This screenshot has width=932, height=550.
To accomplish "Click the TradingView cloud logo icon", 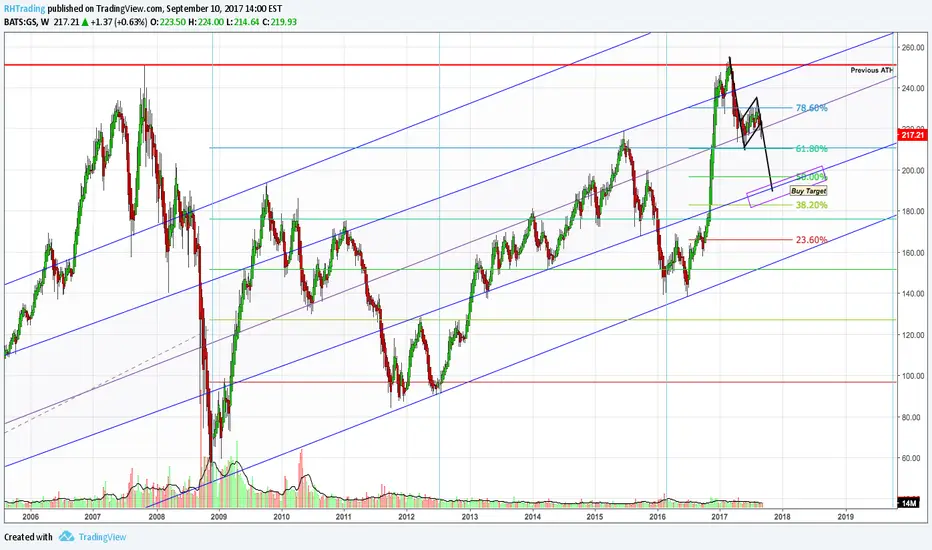I will point(66,536).
